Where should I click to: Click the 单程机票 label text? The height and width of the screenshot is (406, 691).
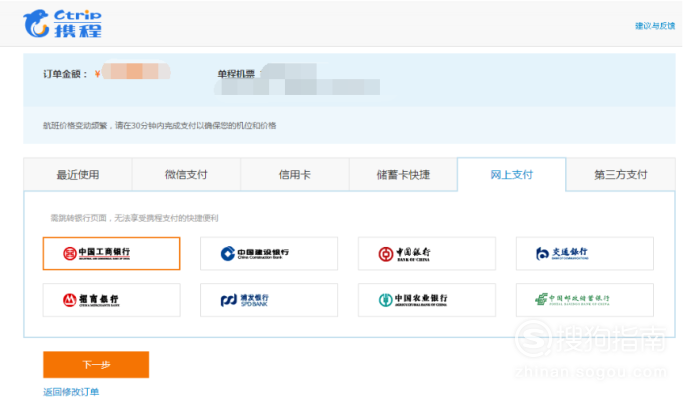(x=236, y=74)
